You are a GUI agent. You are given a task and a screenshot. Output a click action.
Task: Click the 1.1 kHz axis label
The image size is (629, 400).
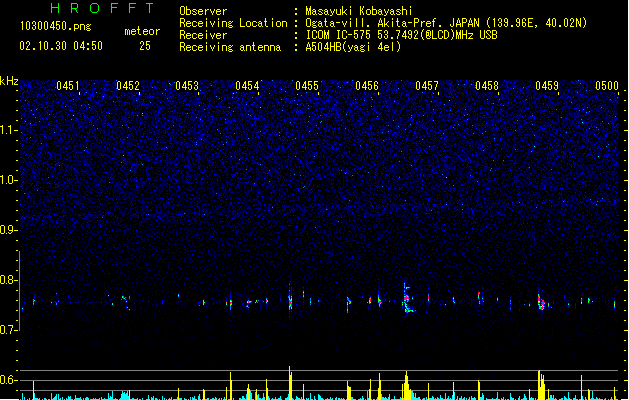tap(9, 130)
